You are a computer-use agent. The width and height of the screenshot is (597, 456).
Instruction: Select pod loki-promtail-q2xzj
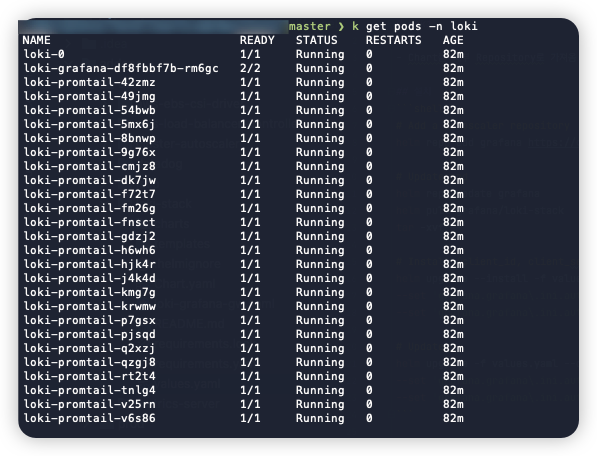89,348
